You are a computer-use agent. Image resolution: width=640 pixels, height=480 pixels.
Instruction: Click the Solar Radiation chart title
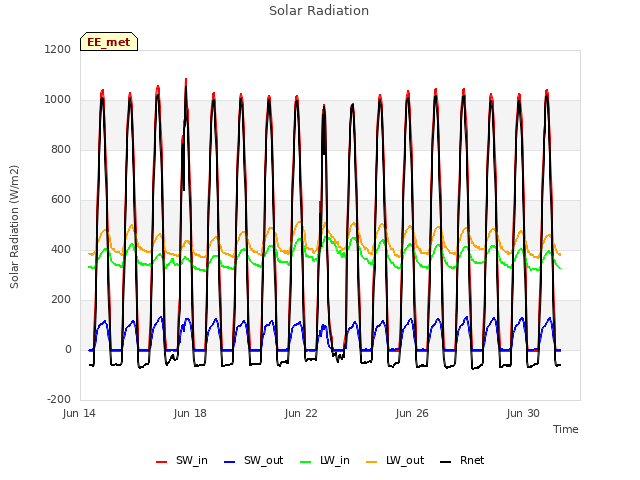click(319, 11)
